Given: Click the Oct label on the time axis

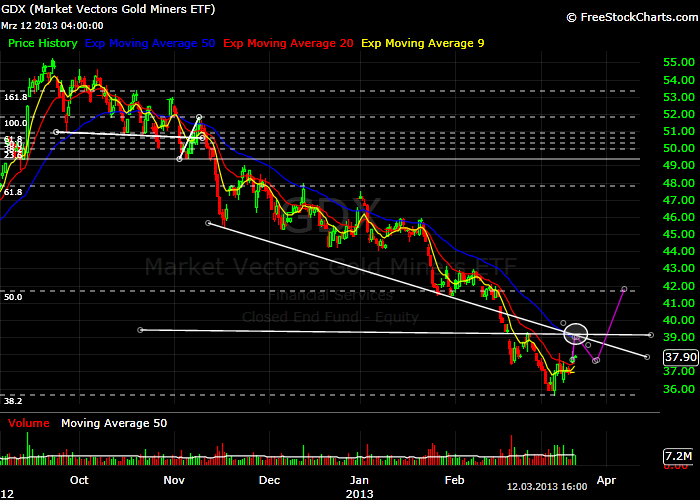Looking at the screenshot, I should [79, 480].
